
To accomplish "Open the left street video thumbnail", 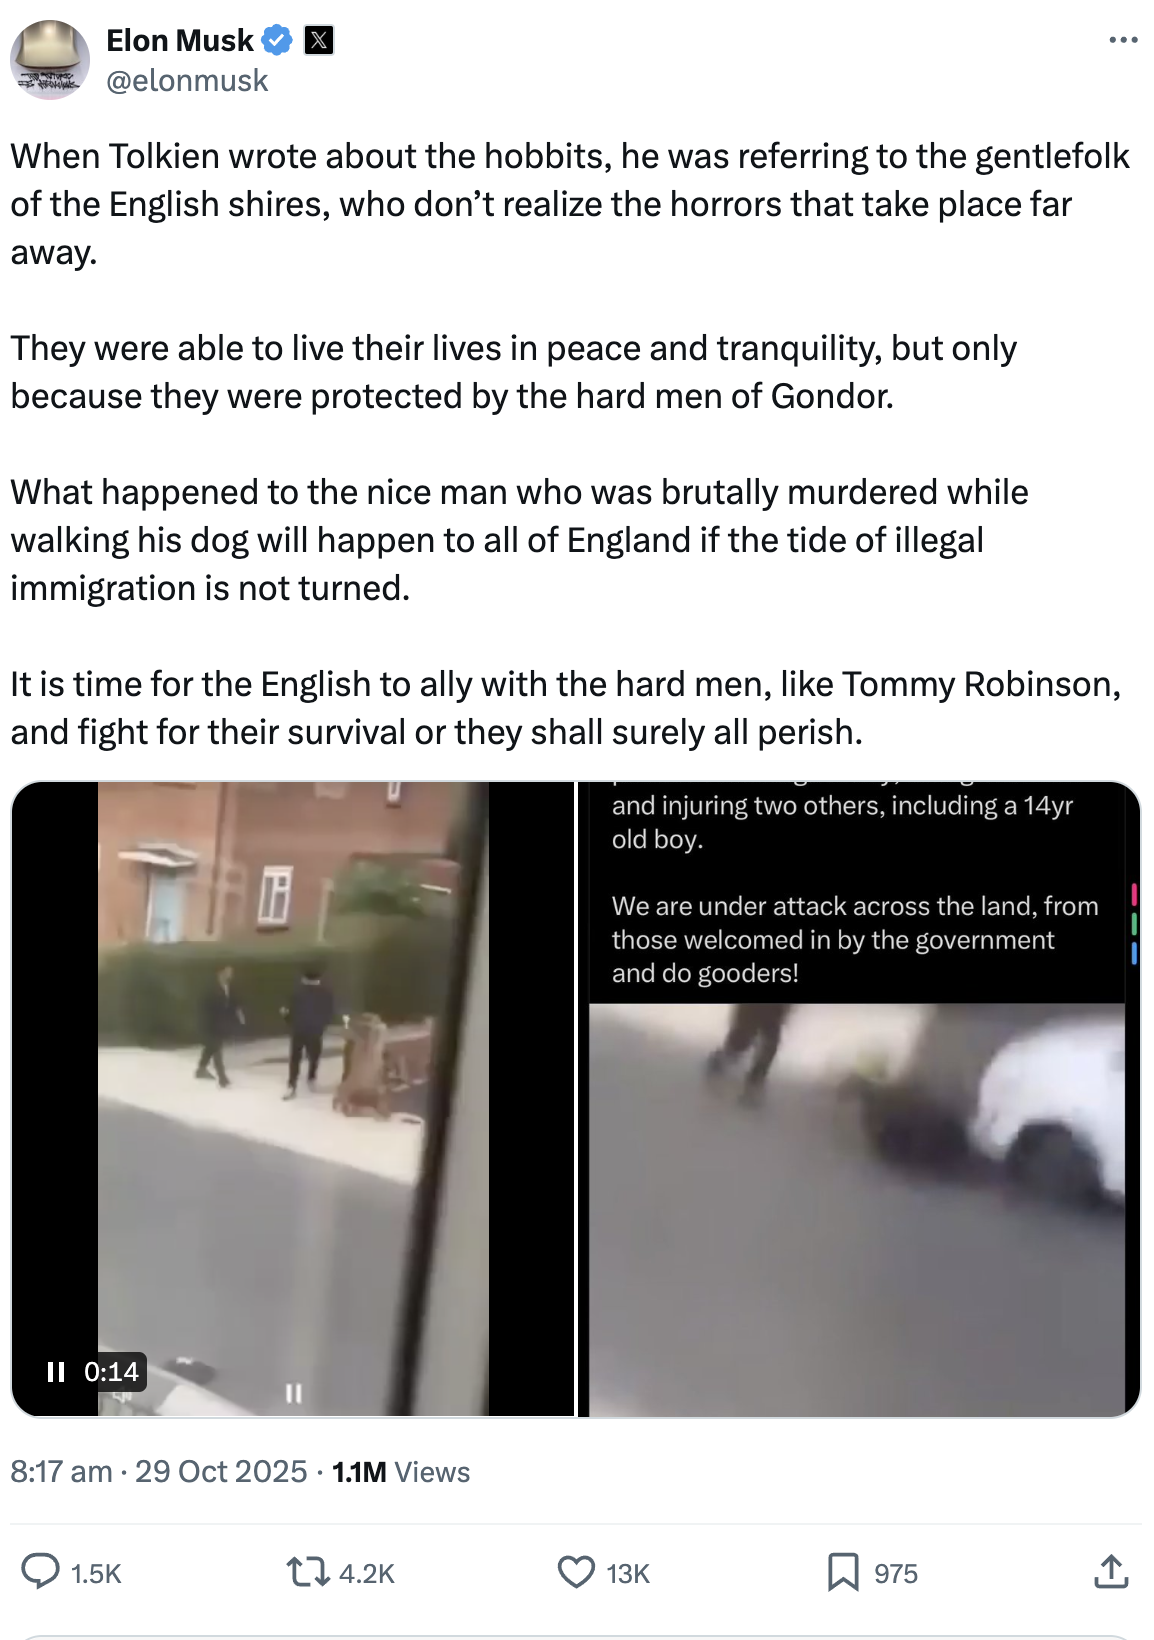I will [x=293, y=1099].
